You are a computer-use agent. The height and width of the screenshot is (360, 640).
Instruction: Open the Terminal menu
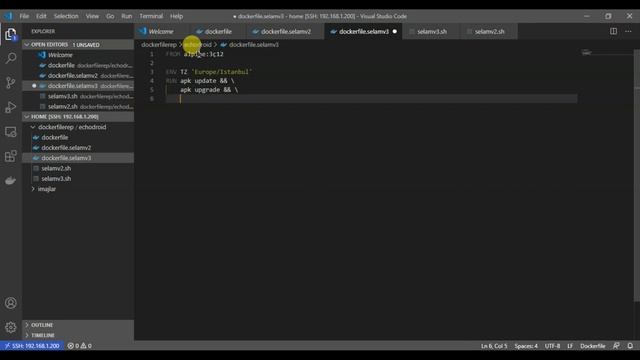(x=151, y=16)
